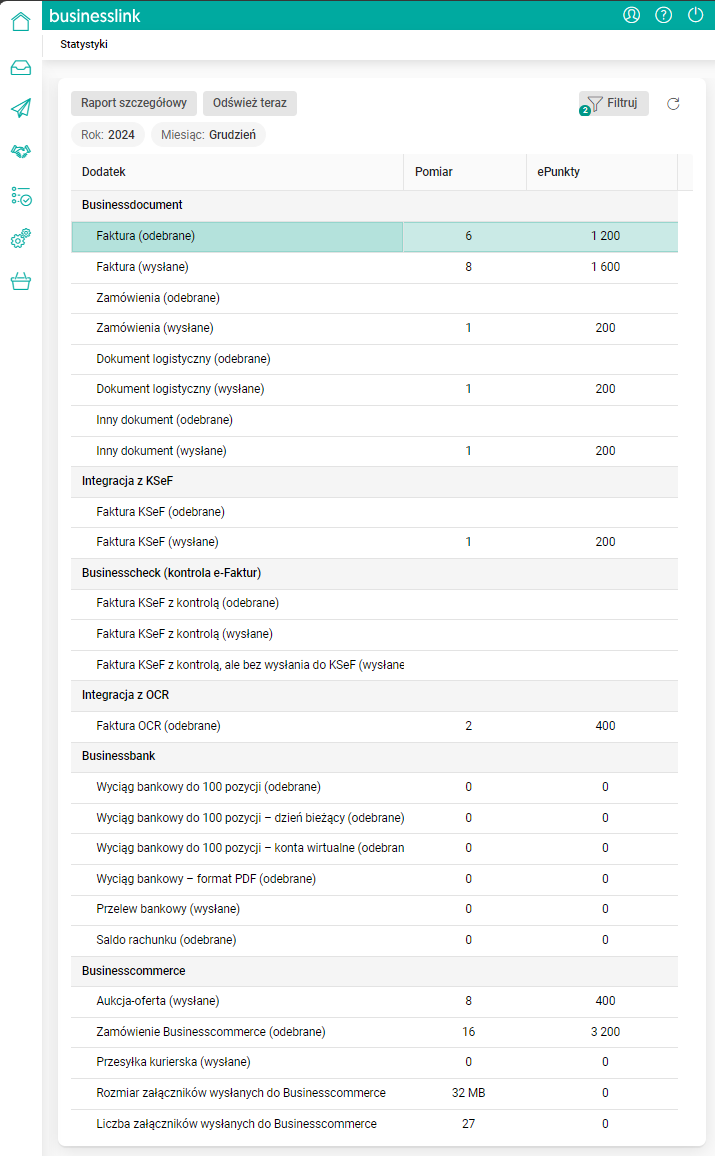Click the circular refresh icon
Screen dimensions: 715x1156
(x=673, y=104)
